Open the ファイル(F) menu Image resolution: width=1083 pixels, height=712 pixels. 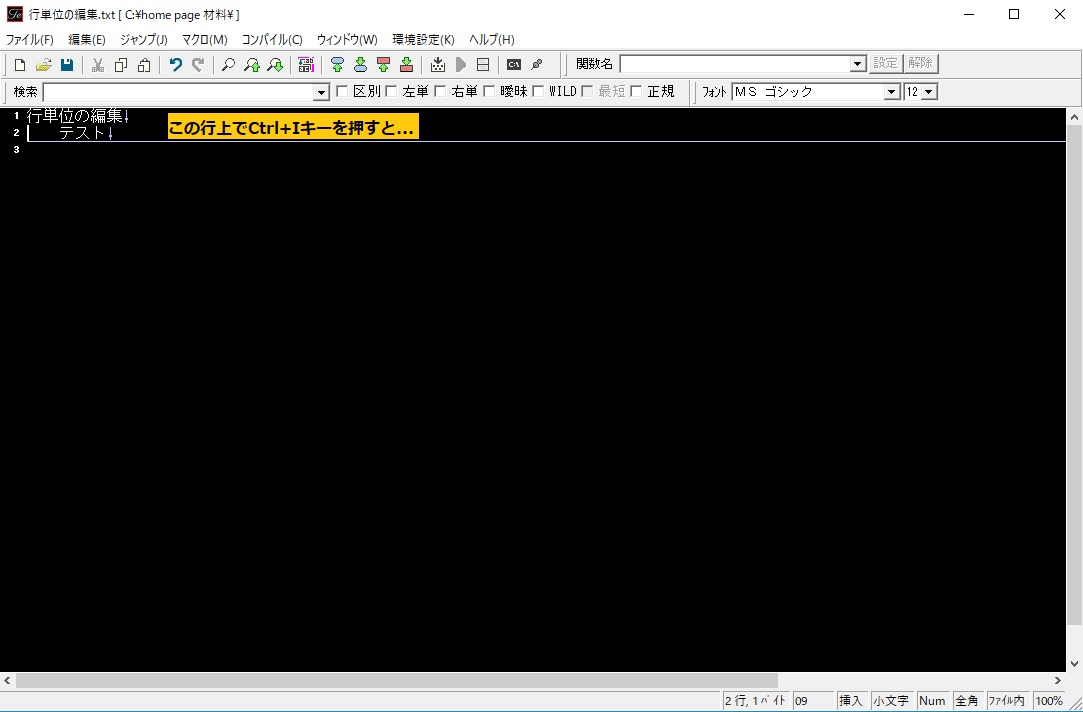tap(30, 39)
